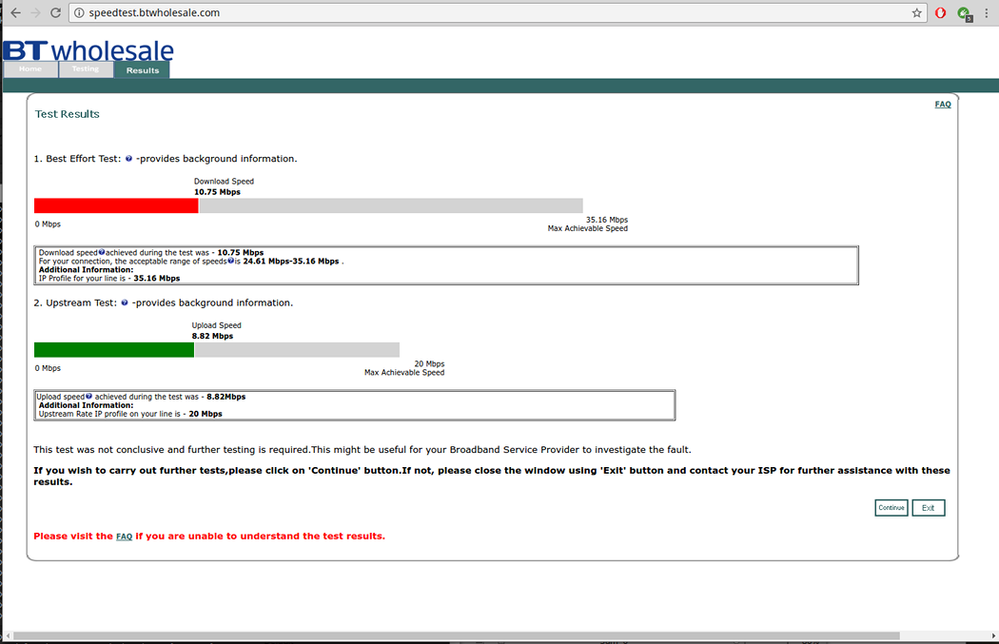Click the browser forward arrow

(x=35, y=13)
